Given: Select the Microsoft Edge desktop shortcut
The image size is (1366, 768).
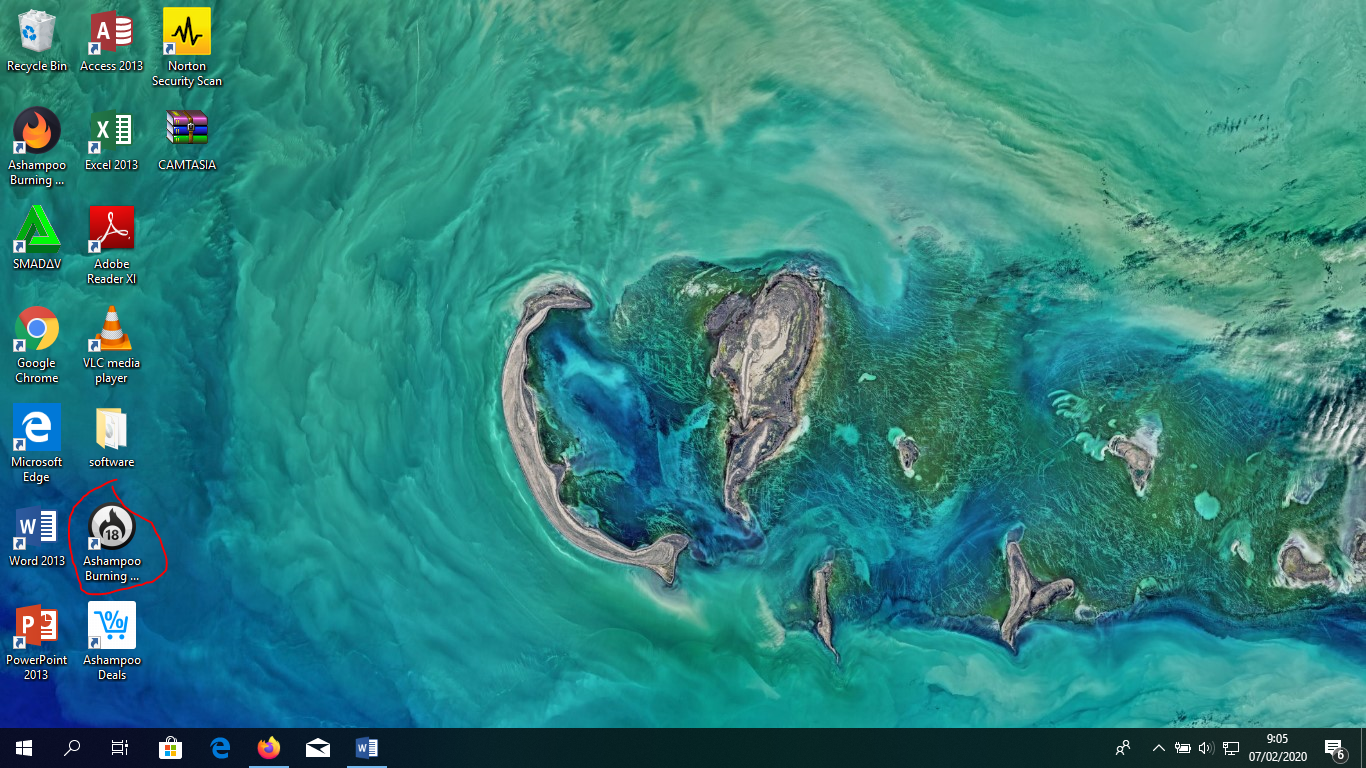Looking at the screenshot, I should (x=37, y=444).
